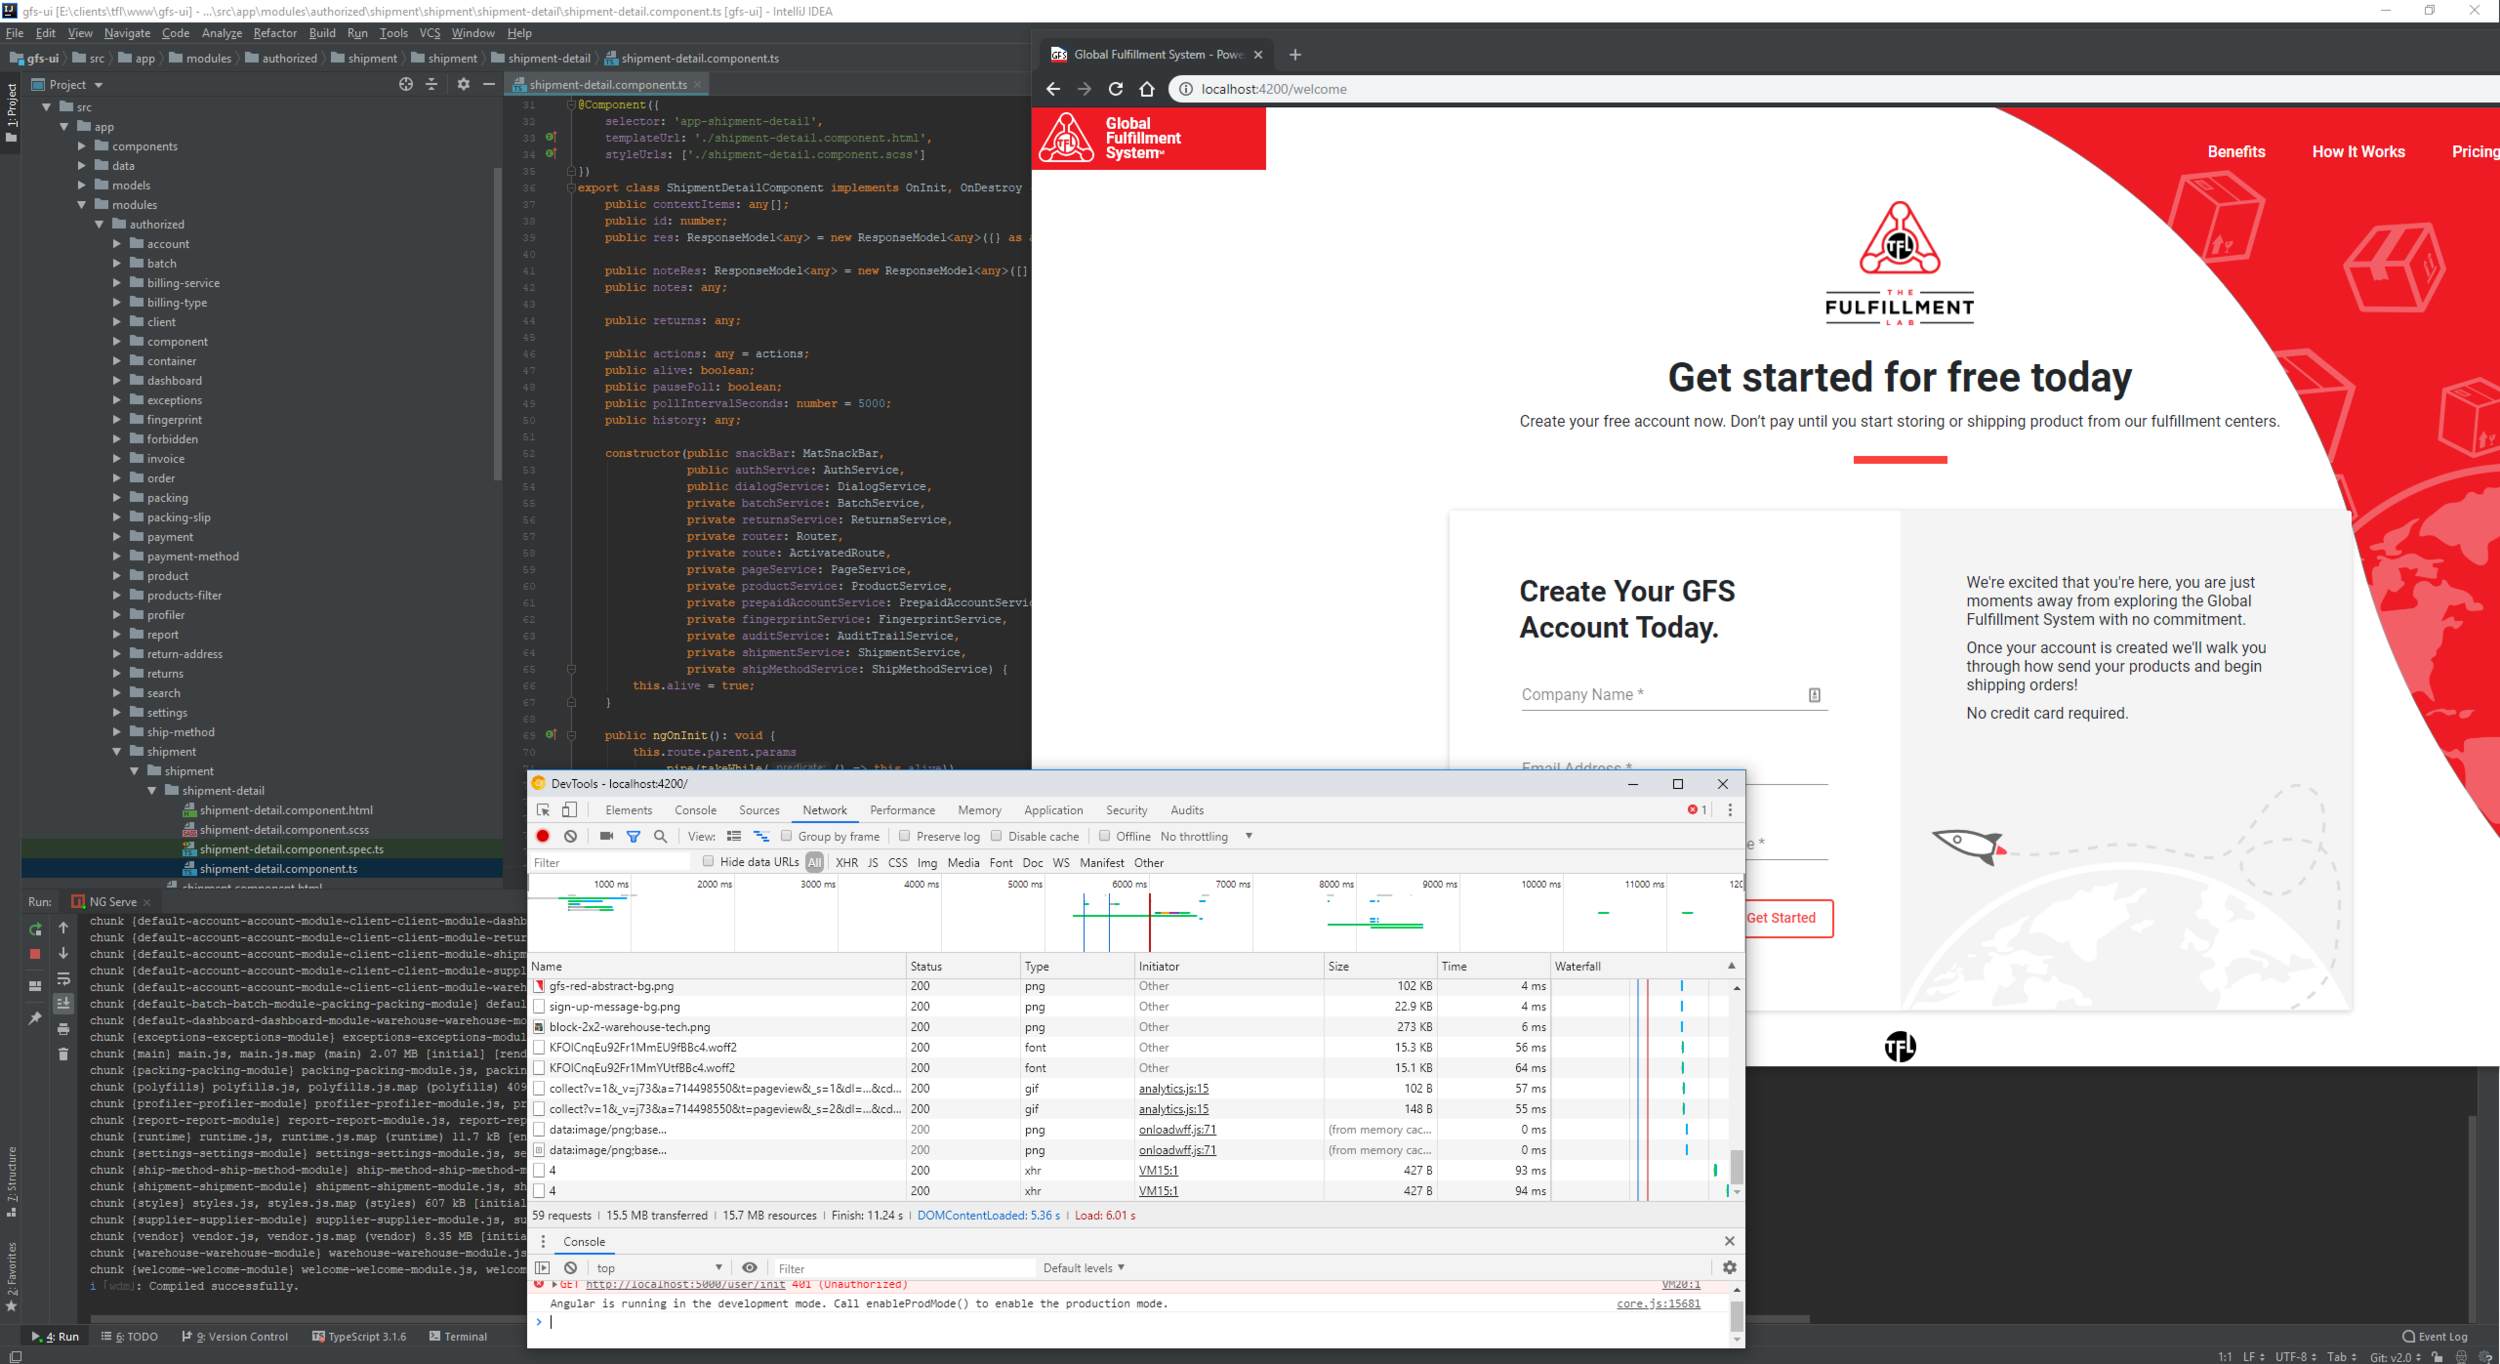Clear the network log with the clear icon
Viewport: 2500px width, 1364px height.
[x=570, y=836]
